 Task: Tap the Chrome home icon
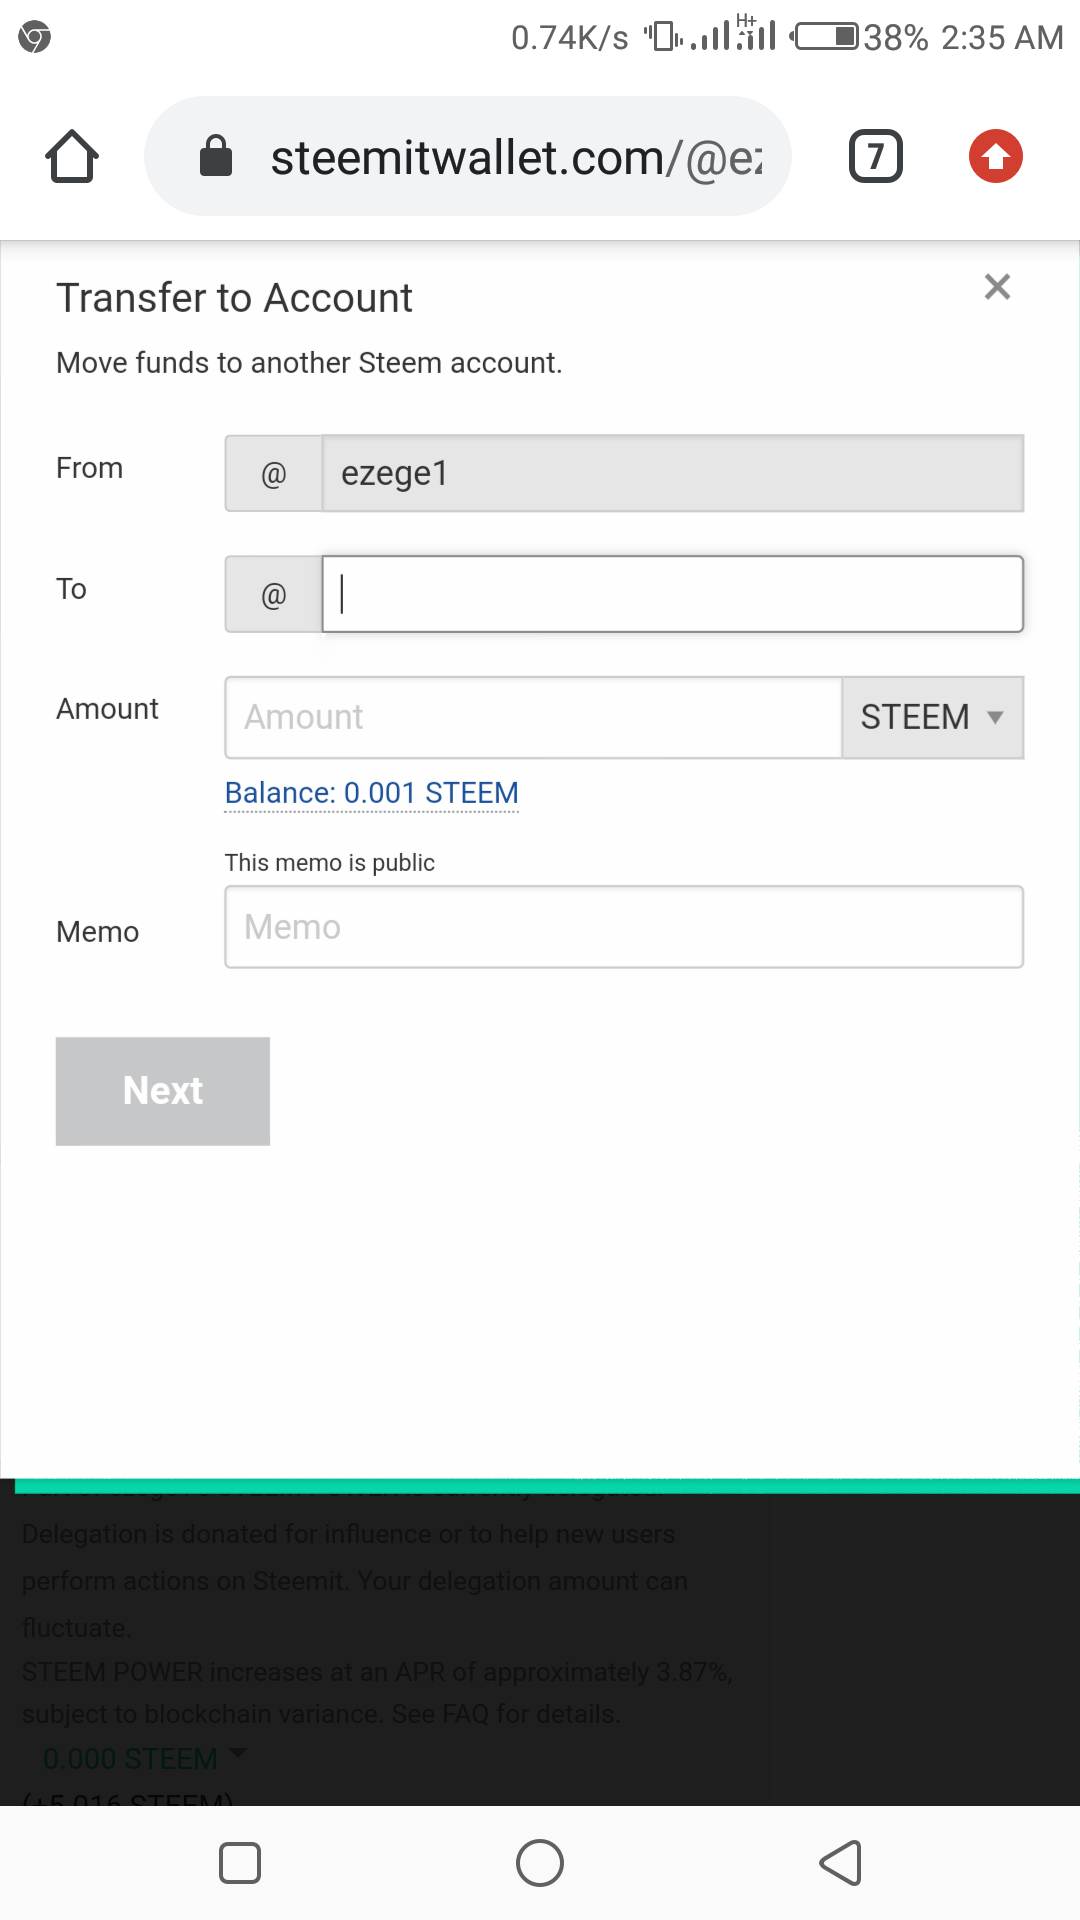coord(72,156)
